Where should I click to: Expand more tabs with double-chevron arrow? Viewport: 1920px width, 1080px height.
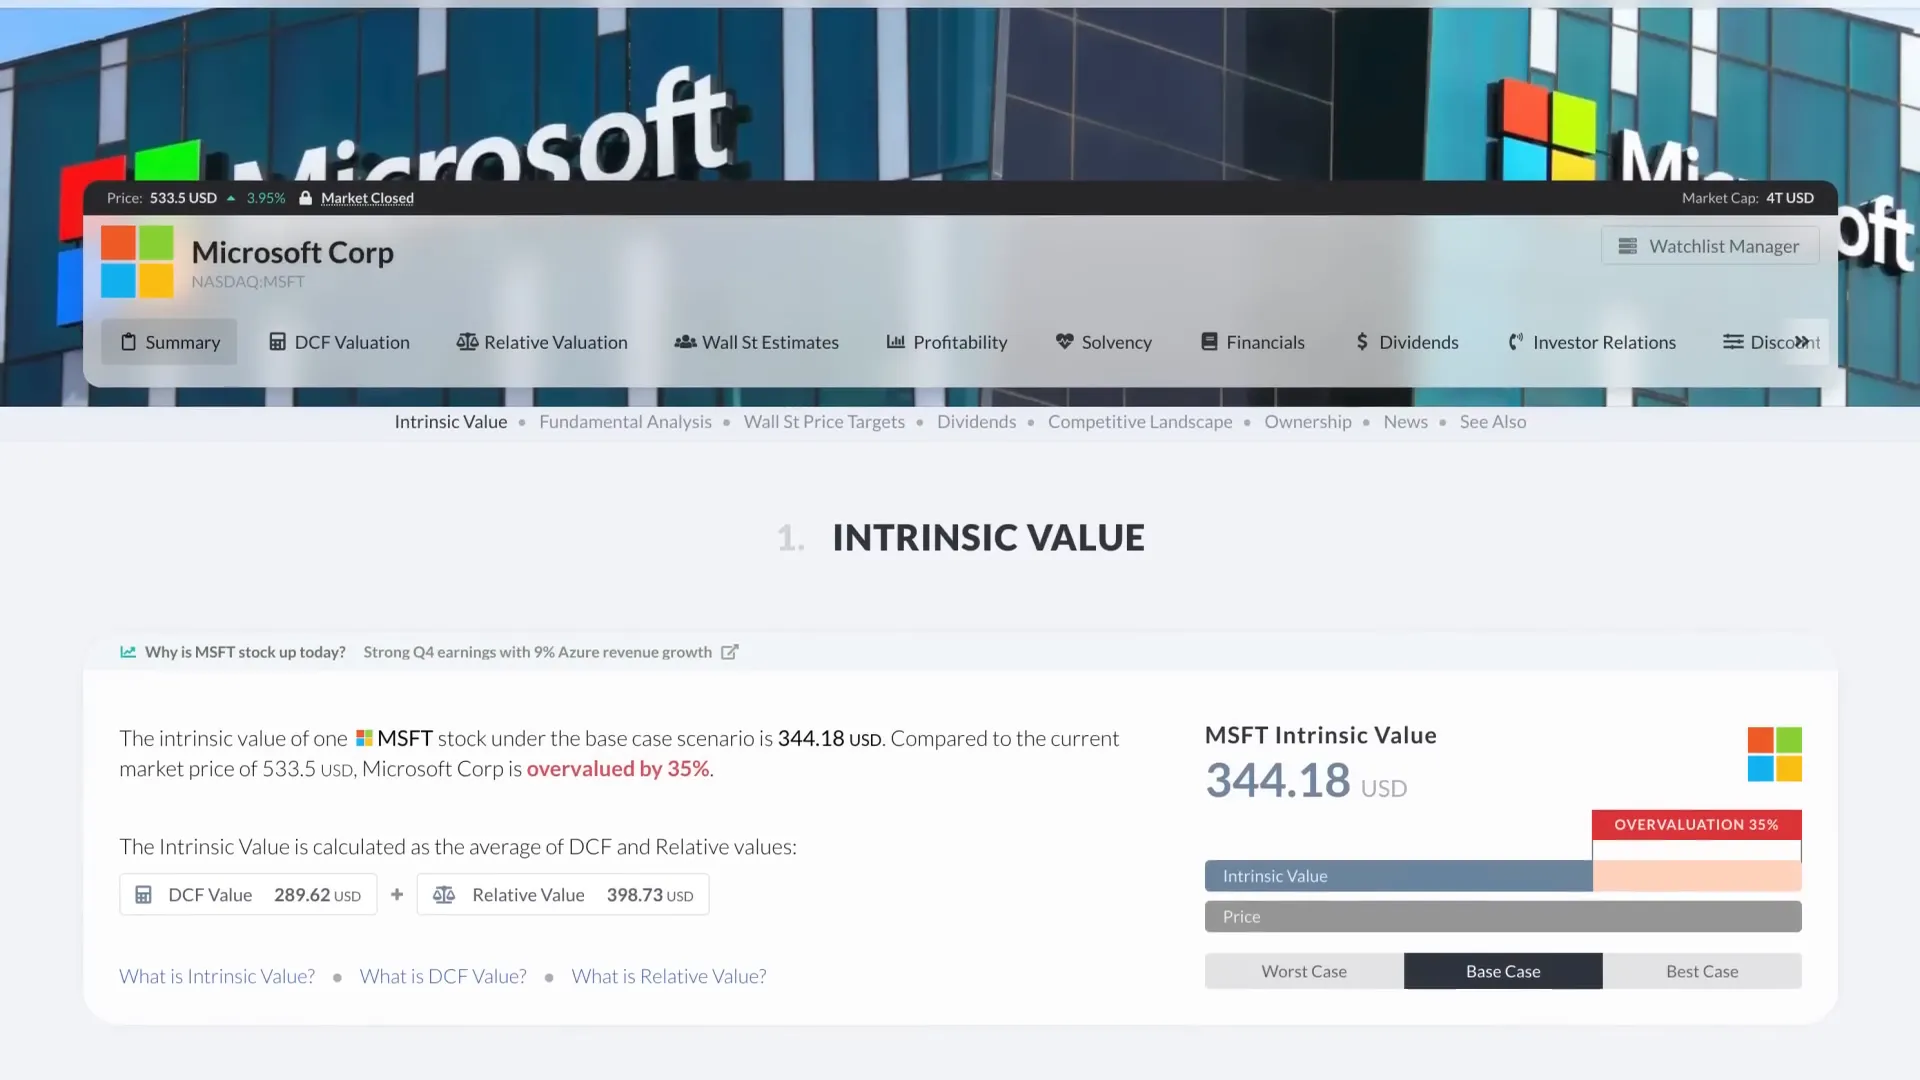click(1802, 342)
